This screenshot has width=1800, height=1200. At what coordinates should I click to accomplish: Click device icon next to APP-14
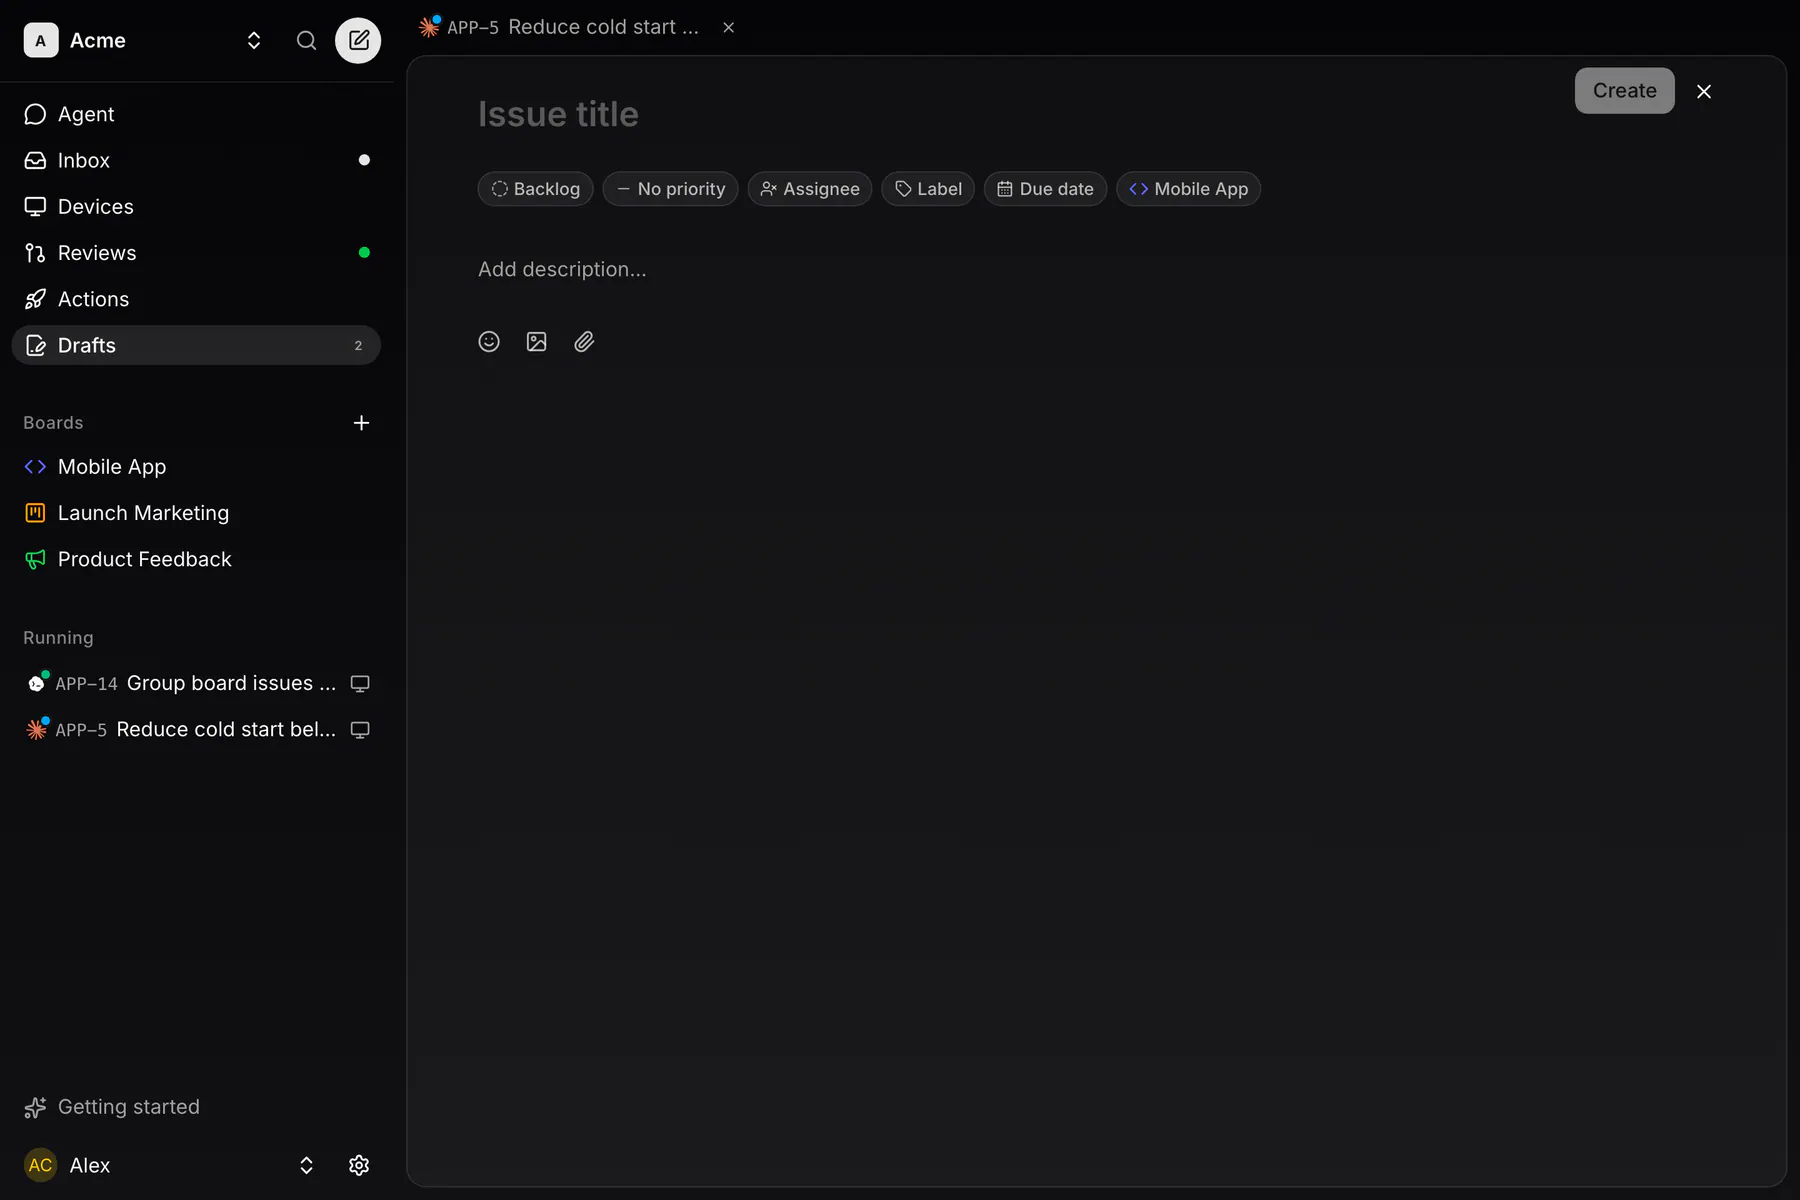point(360,684)
